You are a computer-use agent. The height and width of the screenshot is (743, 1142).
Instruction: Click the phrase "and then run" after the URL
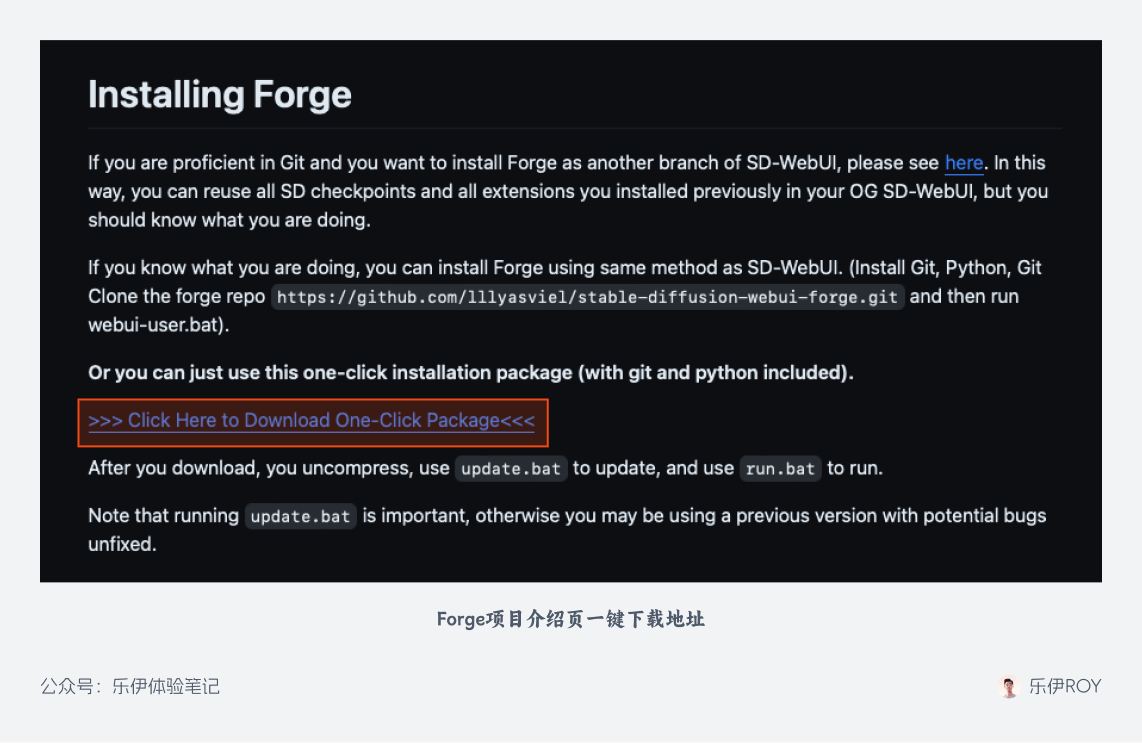pos(964,296)
